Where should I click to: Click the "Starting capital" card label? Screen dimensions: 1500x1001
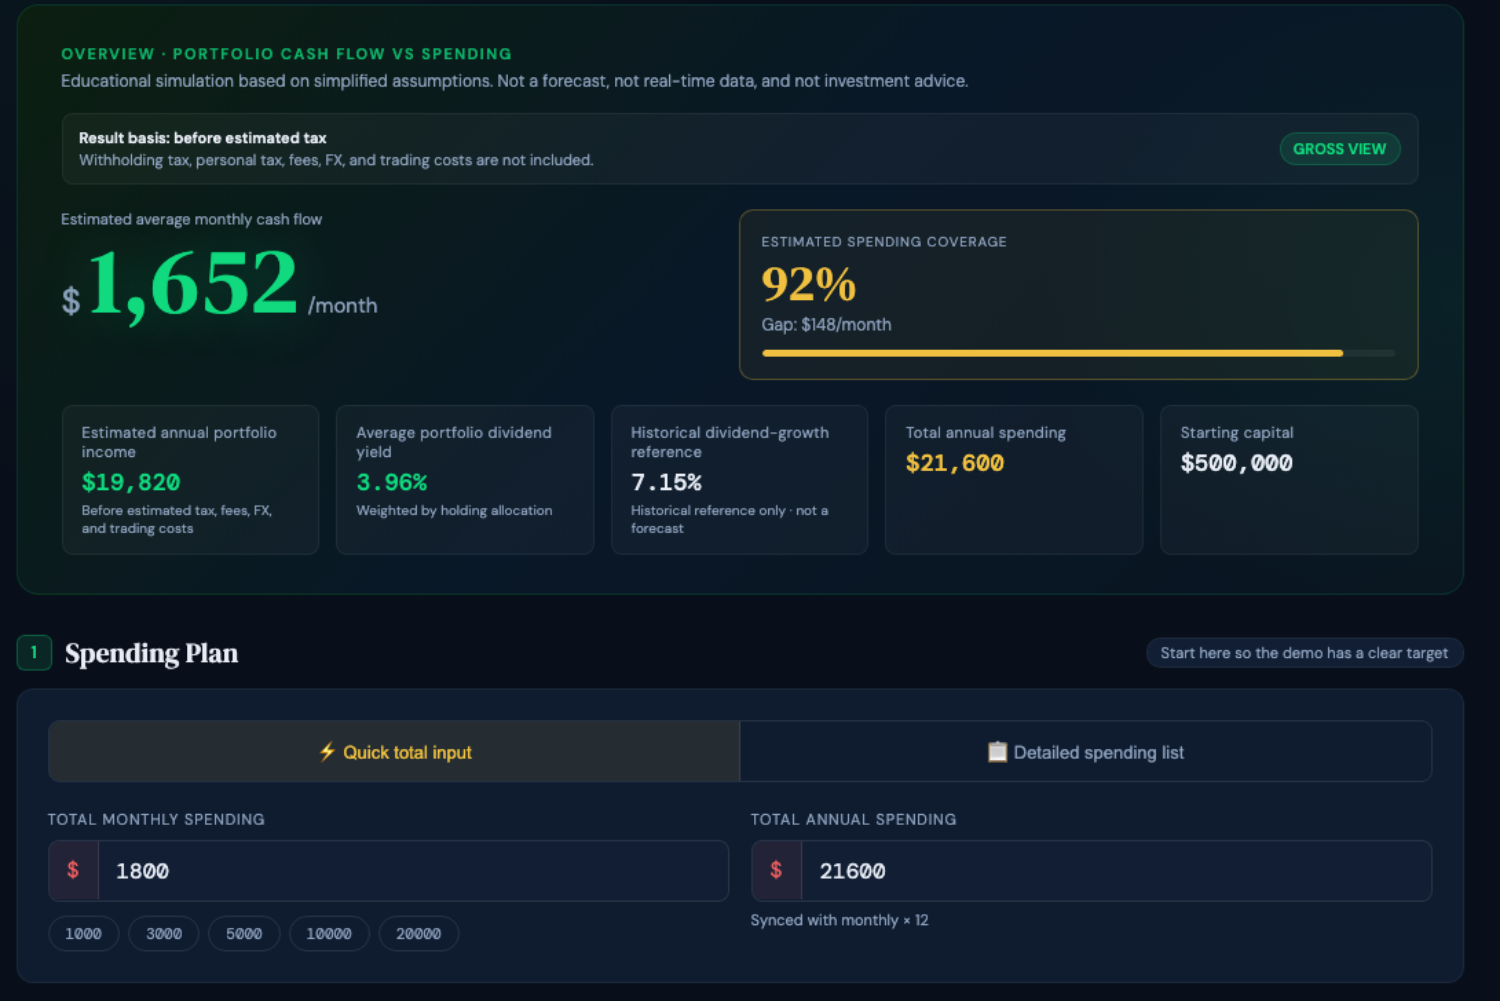(x=1237, y=433)
